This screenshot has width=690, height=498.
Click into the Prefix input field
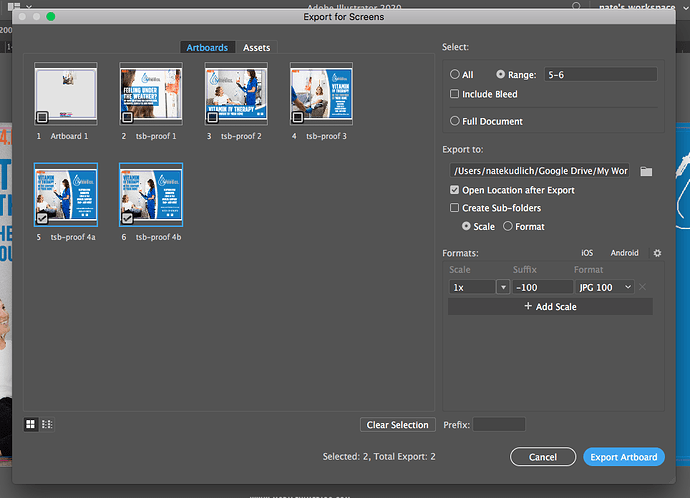[x=499, y=425]
